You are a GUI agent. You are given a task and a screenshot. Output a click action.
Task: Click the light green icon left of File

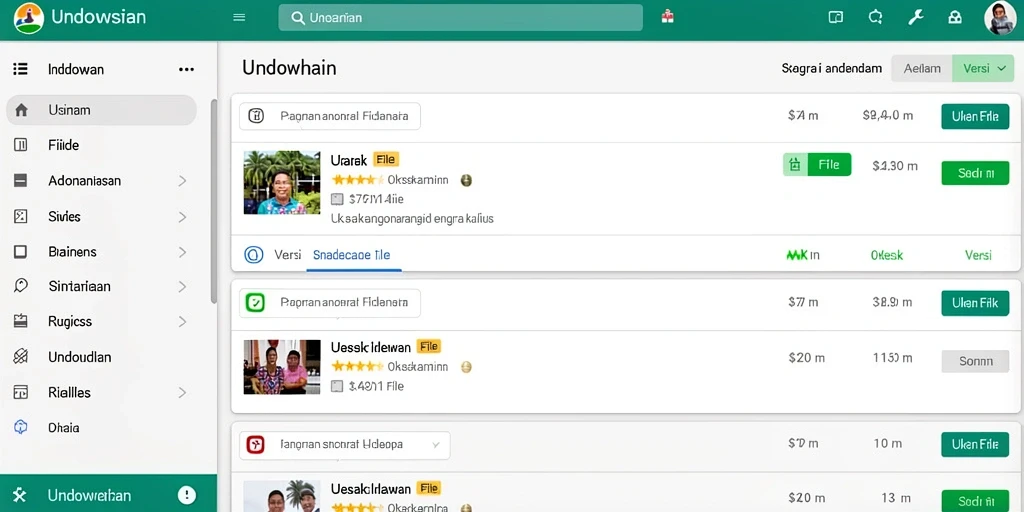(x=795, y=165)
